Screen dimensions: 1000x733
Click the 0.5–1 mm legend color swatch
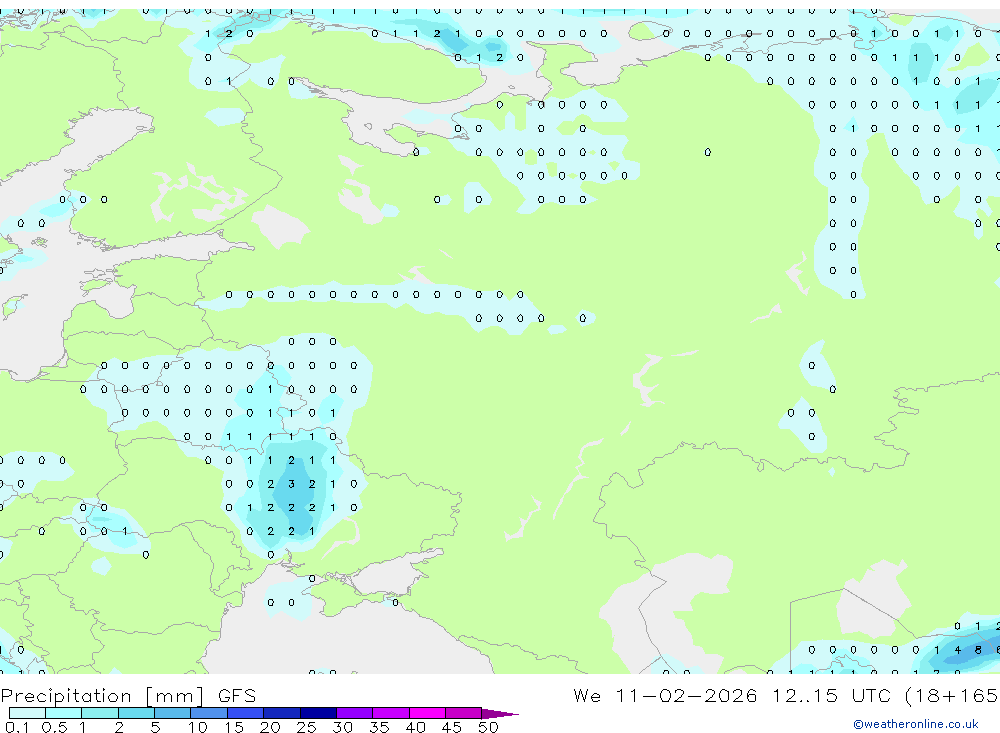(x=64, y=713)
